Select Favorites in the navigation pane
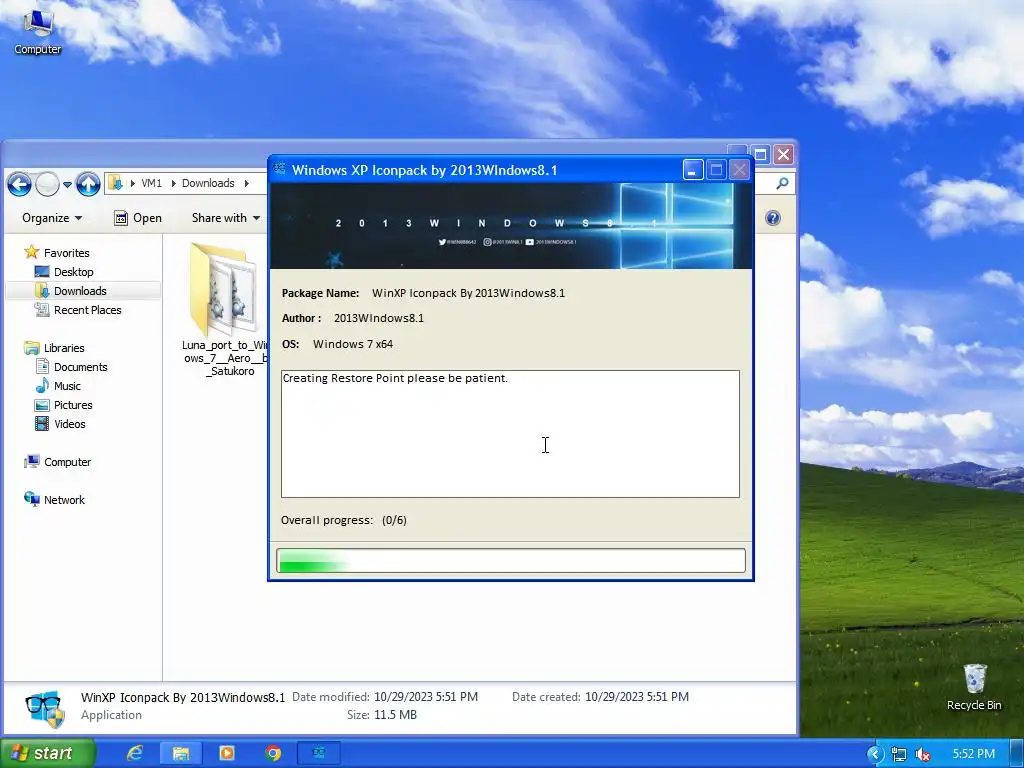Viewport: 1024px width, 768px height. point(66,253)
